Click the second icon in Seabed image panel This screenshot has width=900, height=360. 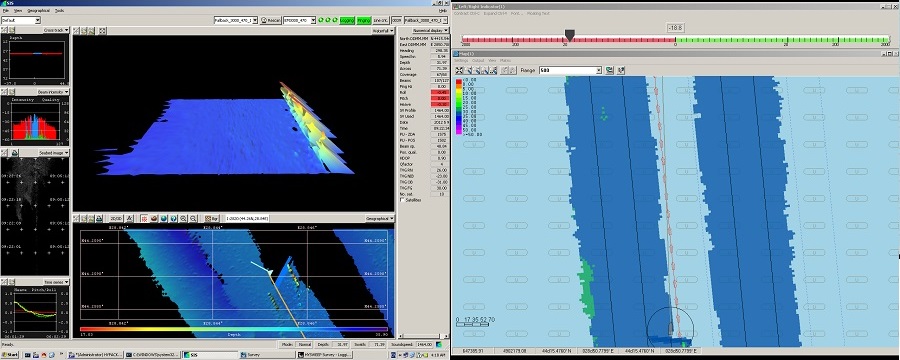click(x=15, y=153)
